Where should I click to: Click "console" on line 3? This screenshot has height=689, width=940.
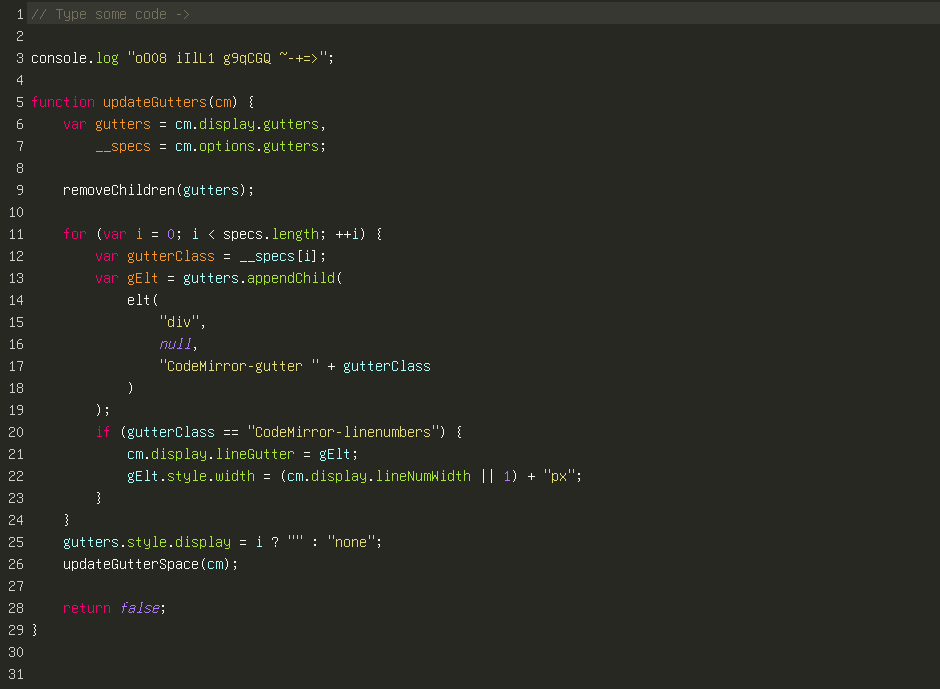[59, 58]
